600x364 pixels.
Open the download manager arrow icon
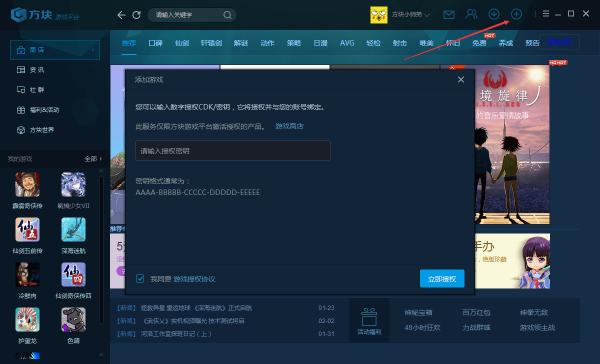[x=494, y=14]
